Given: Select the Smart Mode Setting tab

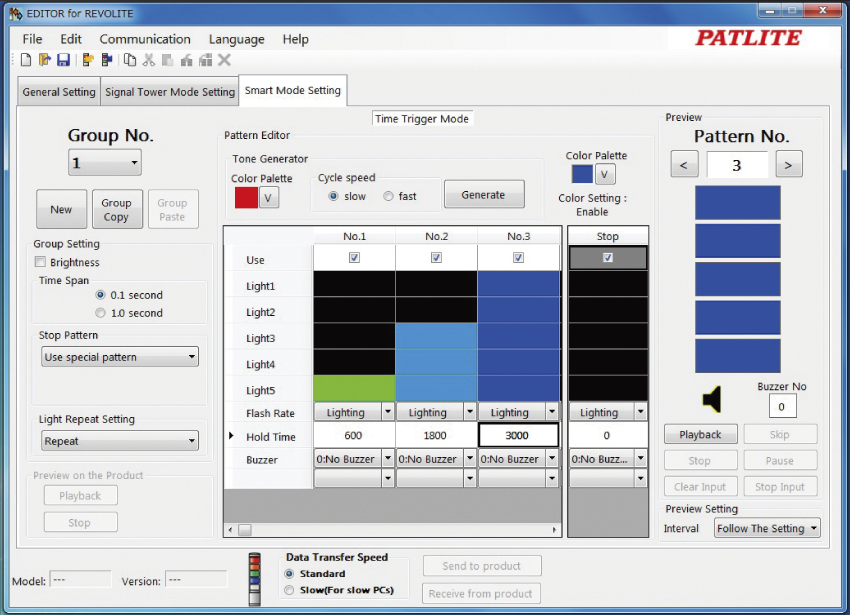Looking at the screenshot, I should (x=293, y=90).
